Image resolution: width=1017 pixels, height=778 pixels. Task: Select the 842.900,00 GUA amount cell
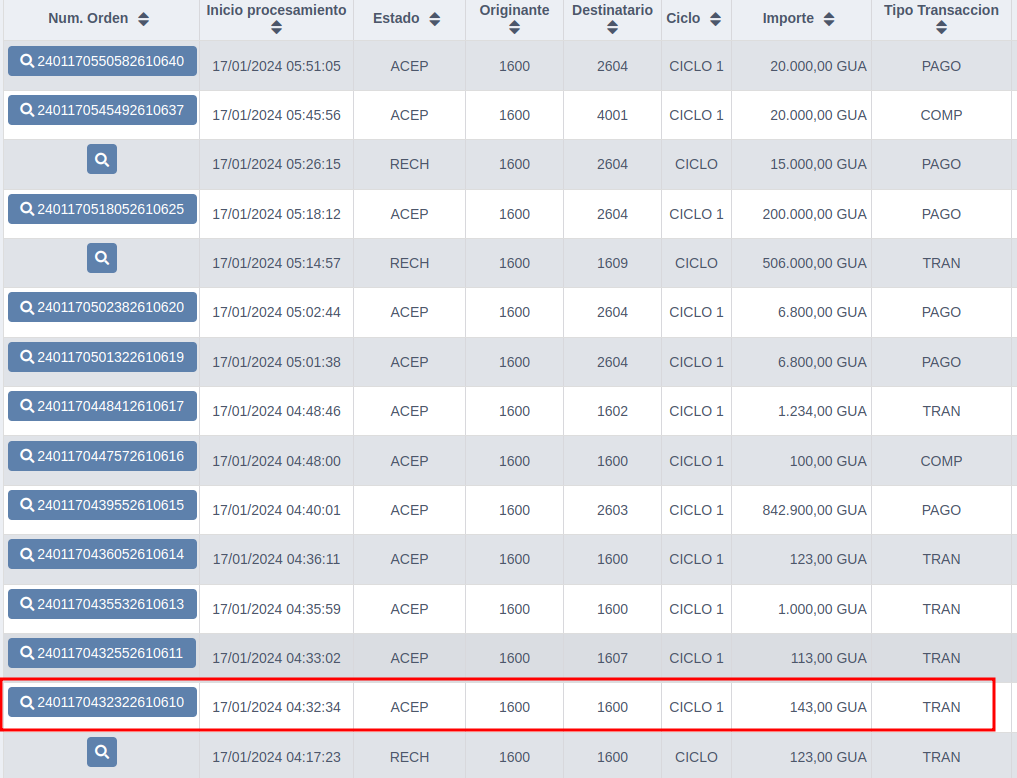coord(802,510)
